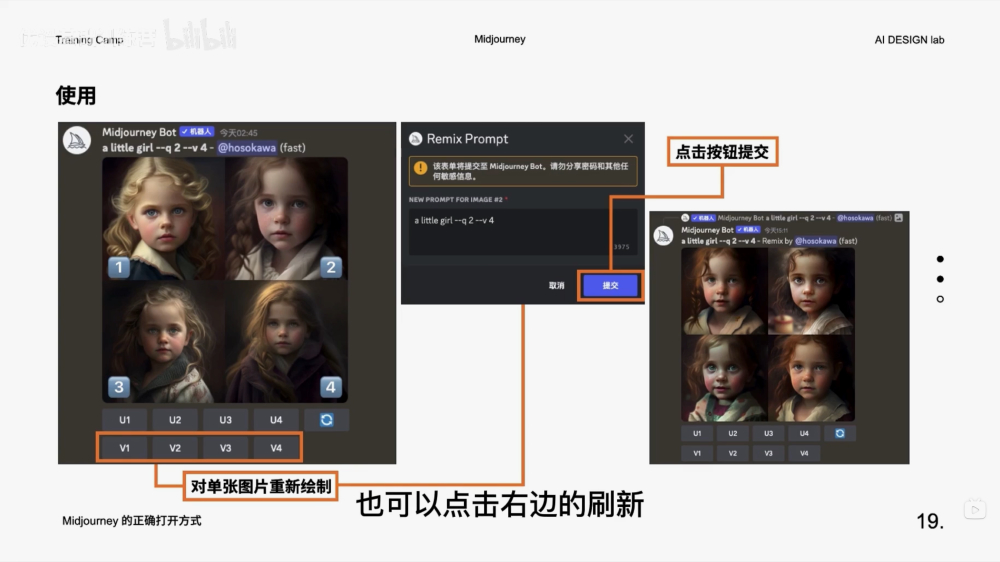Click refresh icon in left Midjourney panel
The image size is (1000, 562).
coord(327,420)
